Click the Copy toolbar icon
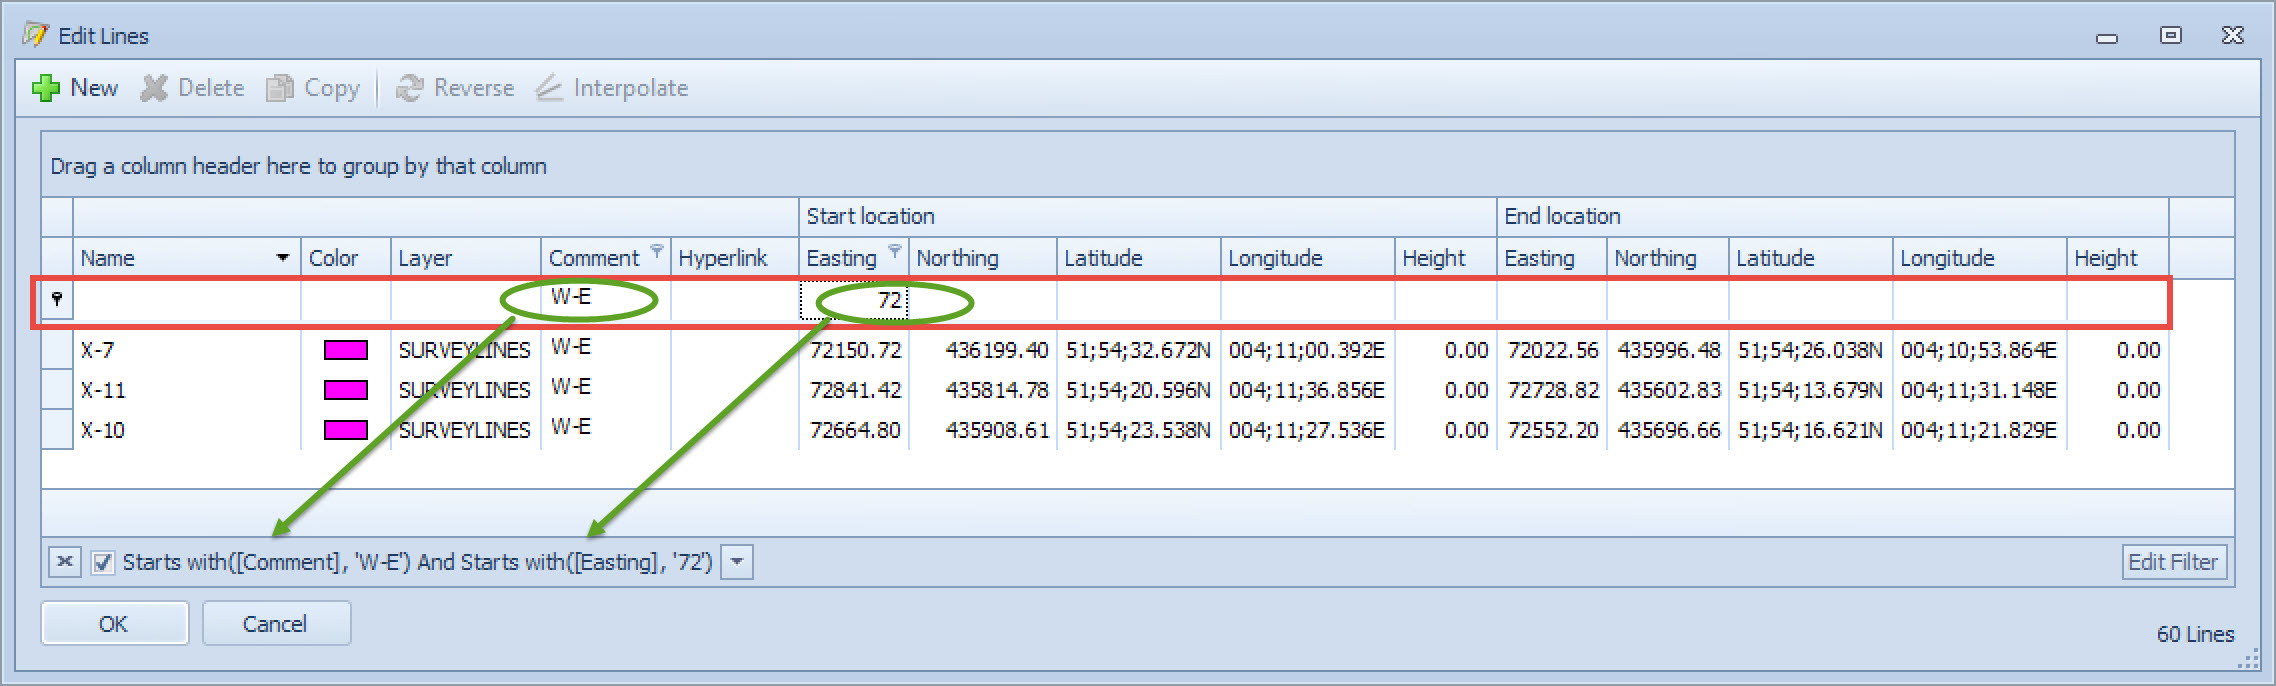This screenshot has width=2276, height=686. coord(280,88)
